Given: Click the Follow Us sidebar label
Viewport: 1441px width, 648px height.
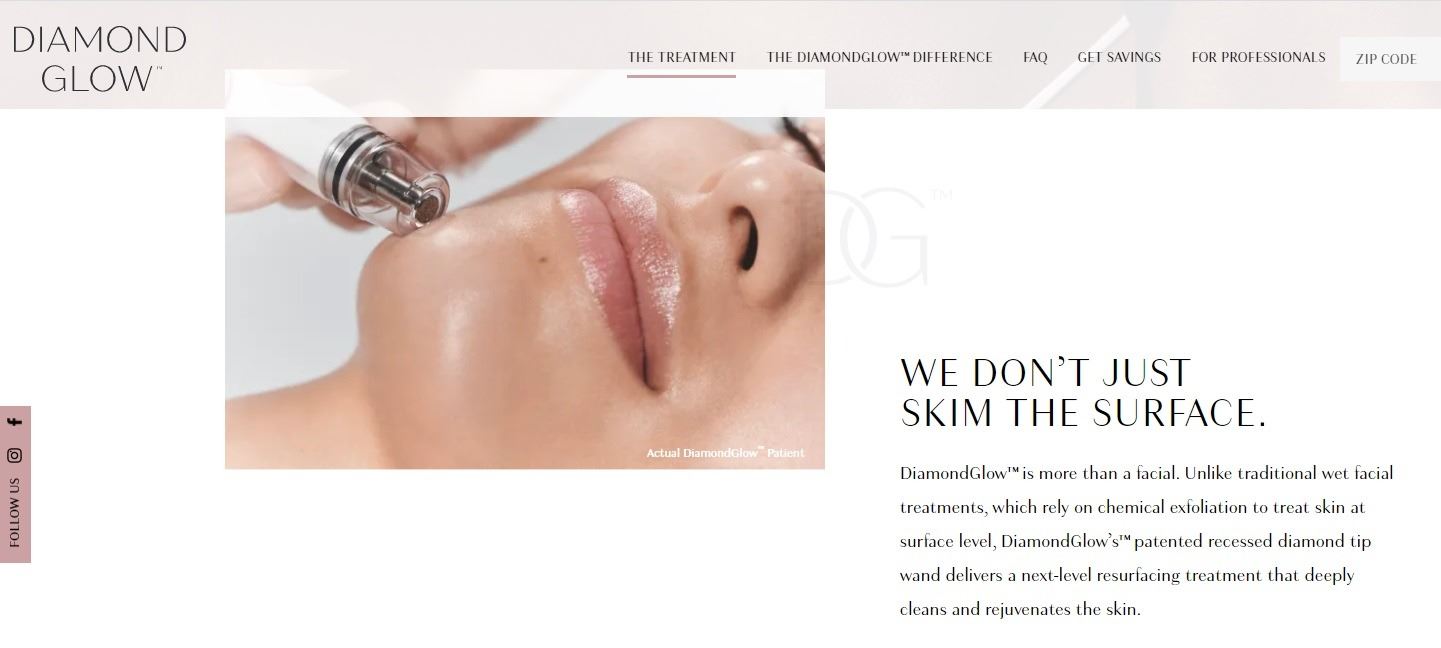Looking at the screenshot, I should [x=15, y=512].
